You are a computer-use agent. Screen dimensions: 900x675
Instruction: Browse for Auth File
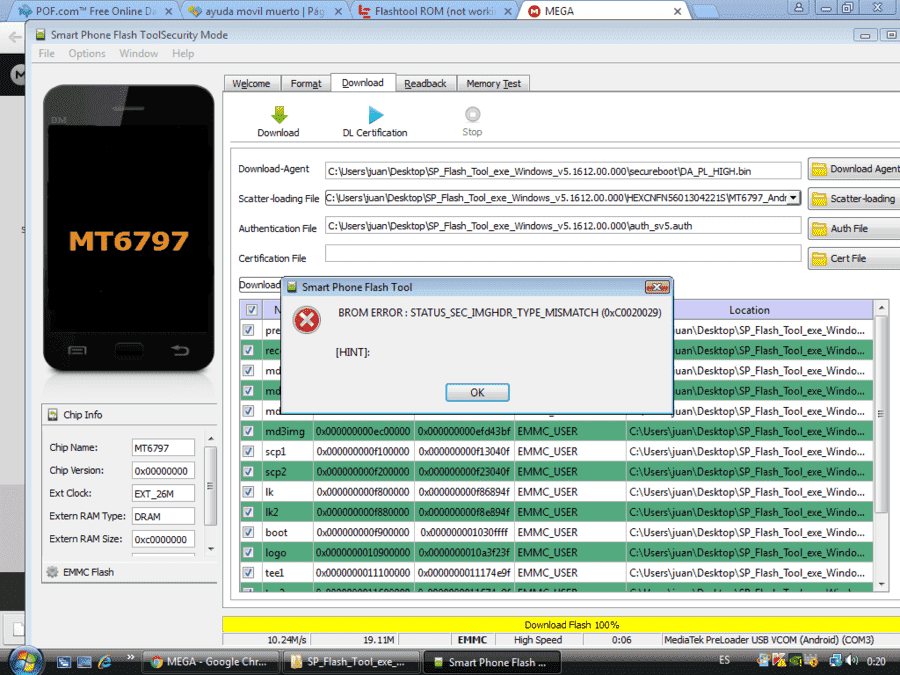point(854,228)
